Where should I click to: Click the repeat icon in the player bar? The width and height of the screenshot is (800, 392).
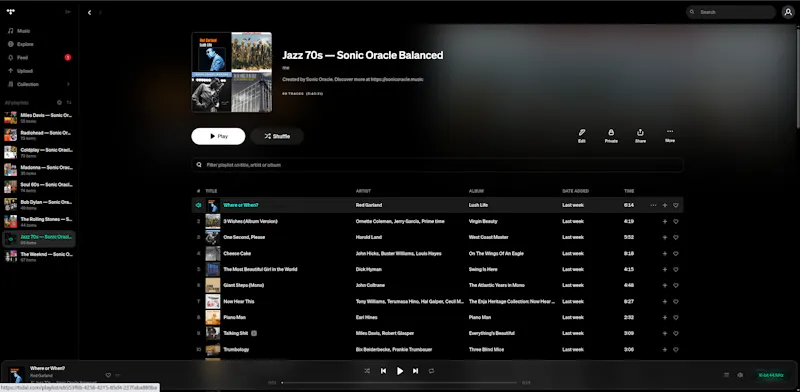click(431, 371)
